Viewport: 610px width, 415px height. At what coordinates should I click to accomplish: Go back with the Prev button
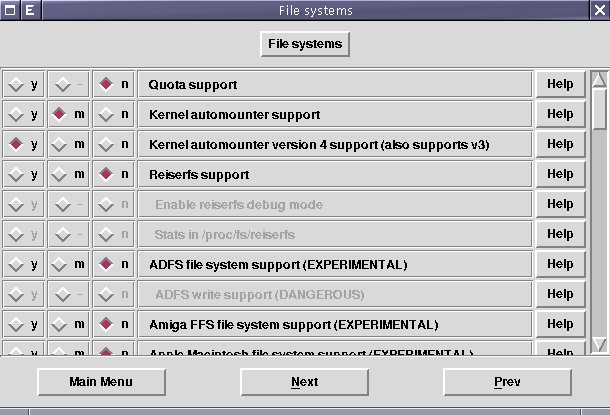click(507, 382)
